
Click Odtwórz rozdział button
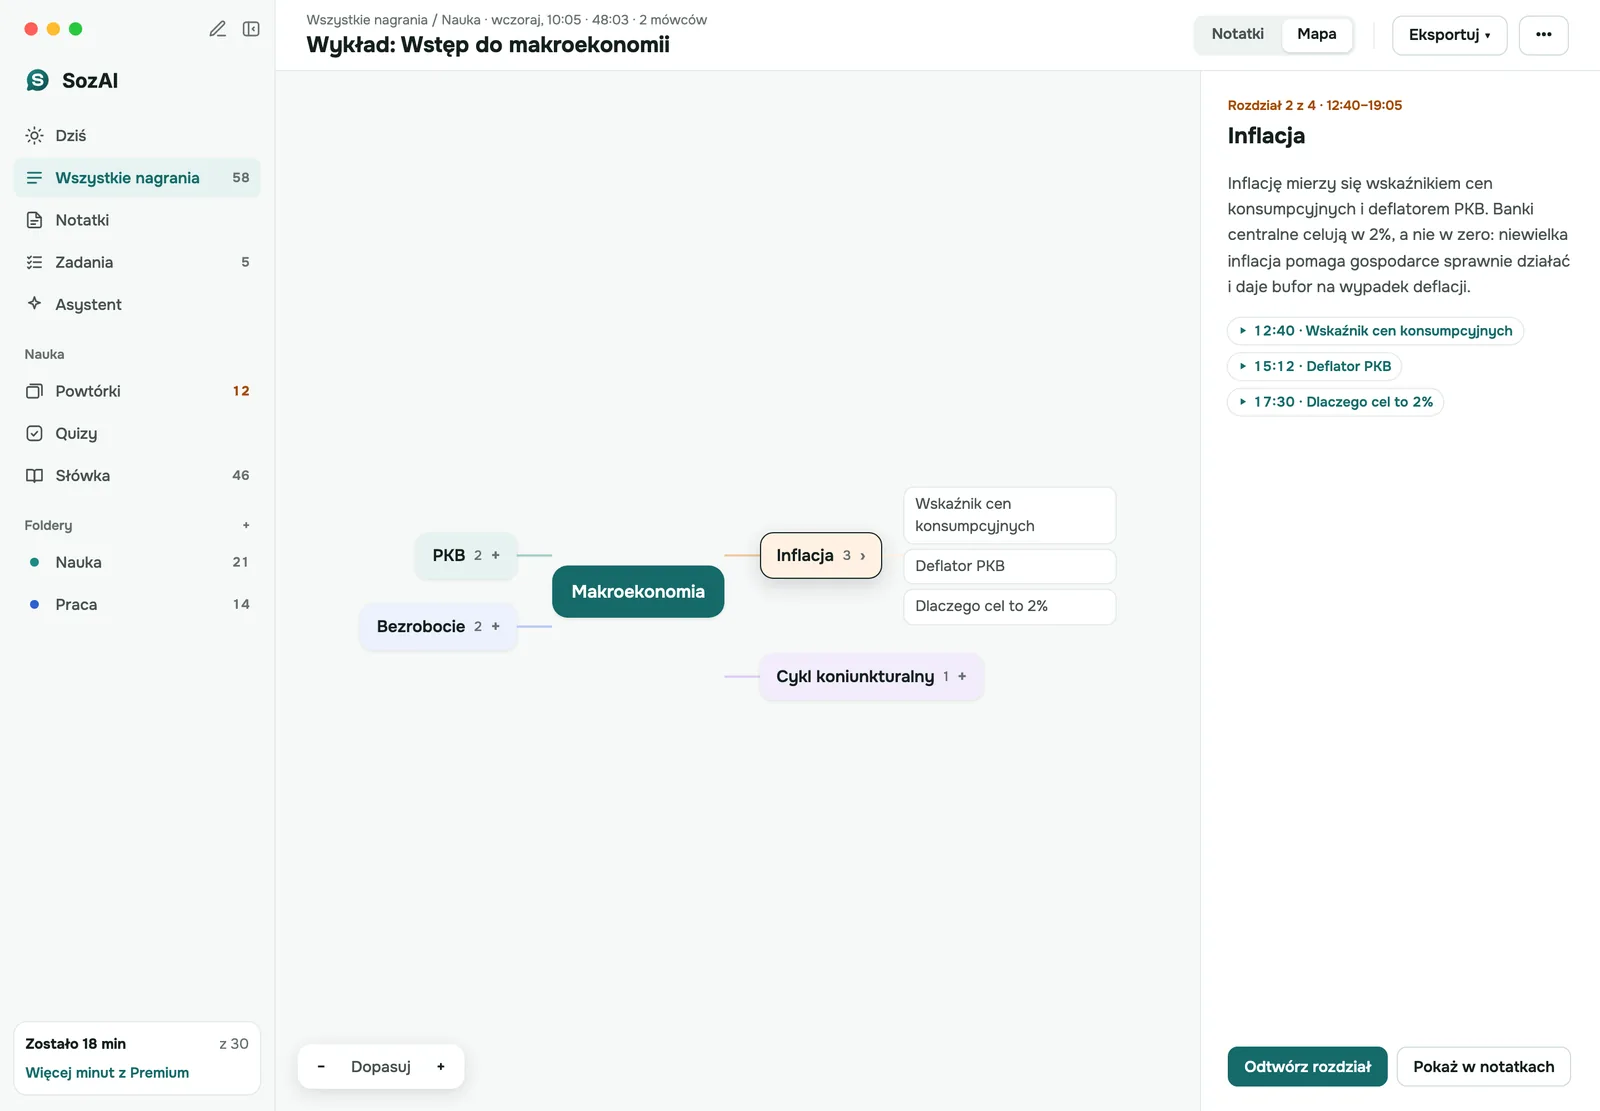tap(1307, 1066)
